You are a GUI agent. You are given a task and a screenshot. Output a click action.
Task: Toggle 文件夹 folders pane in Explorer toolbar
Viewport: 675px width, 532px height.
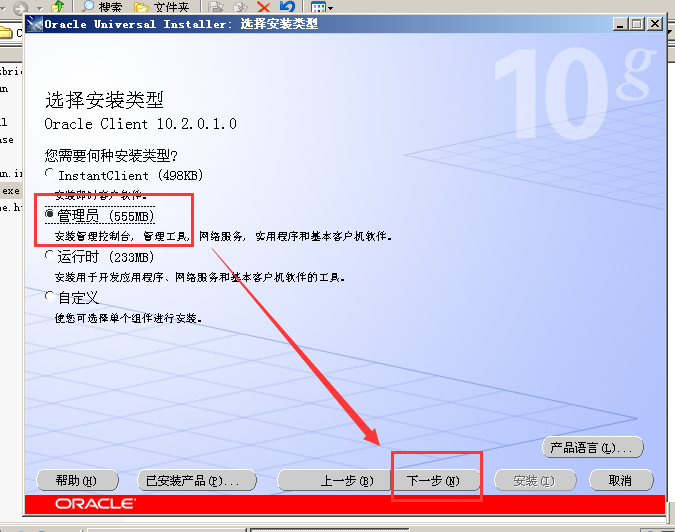coord(161,7)
